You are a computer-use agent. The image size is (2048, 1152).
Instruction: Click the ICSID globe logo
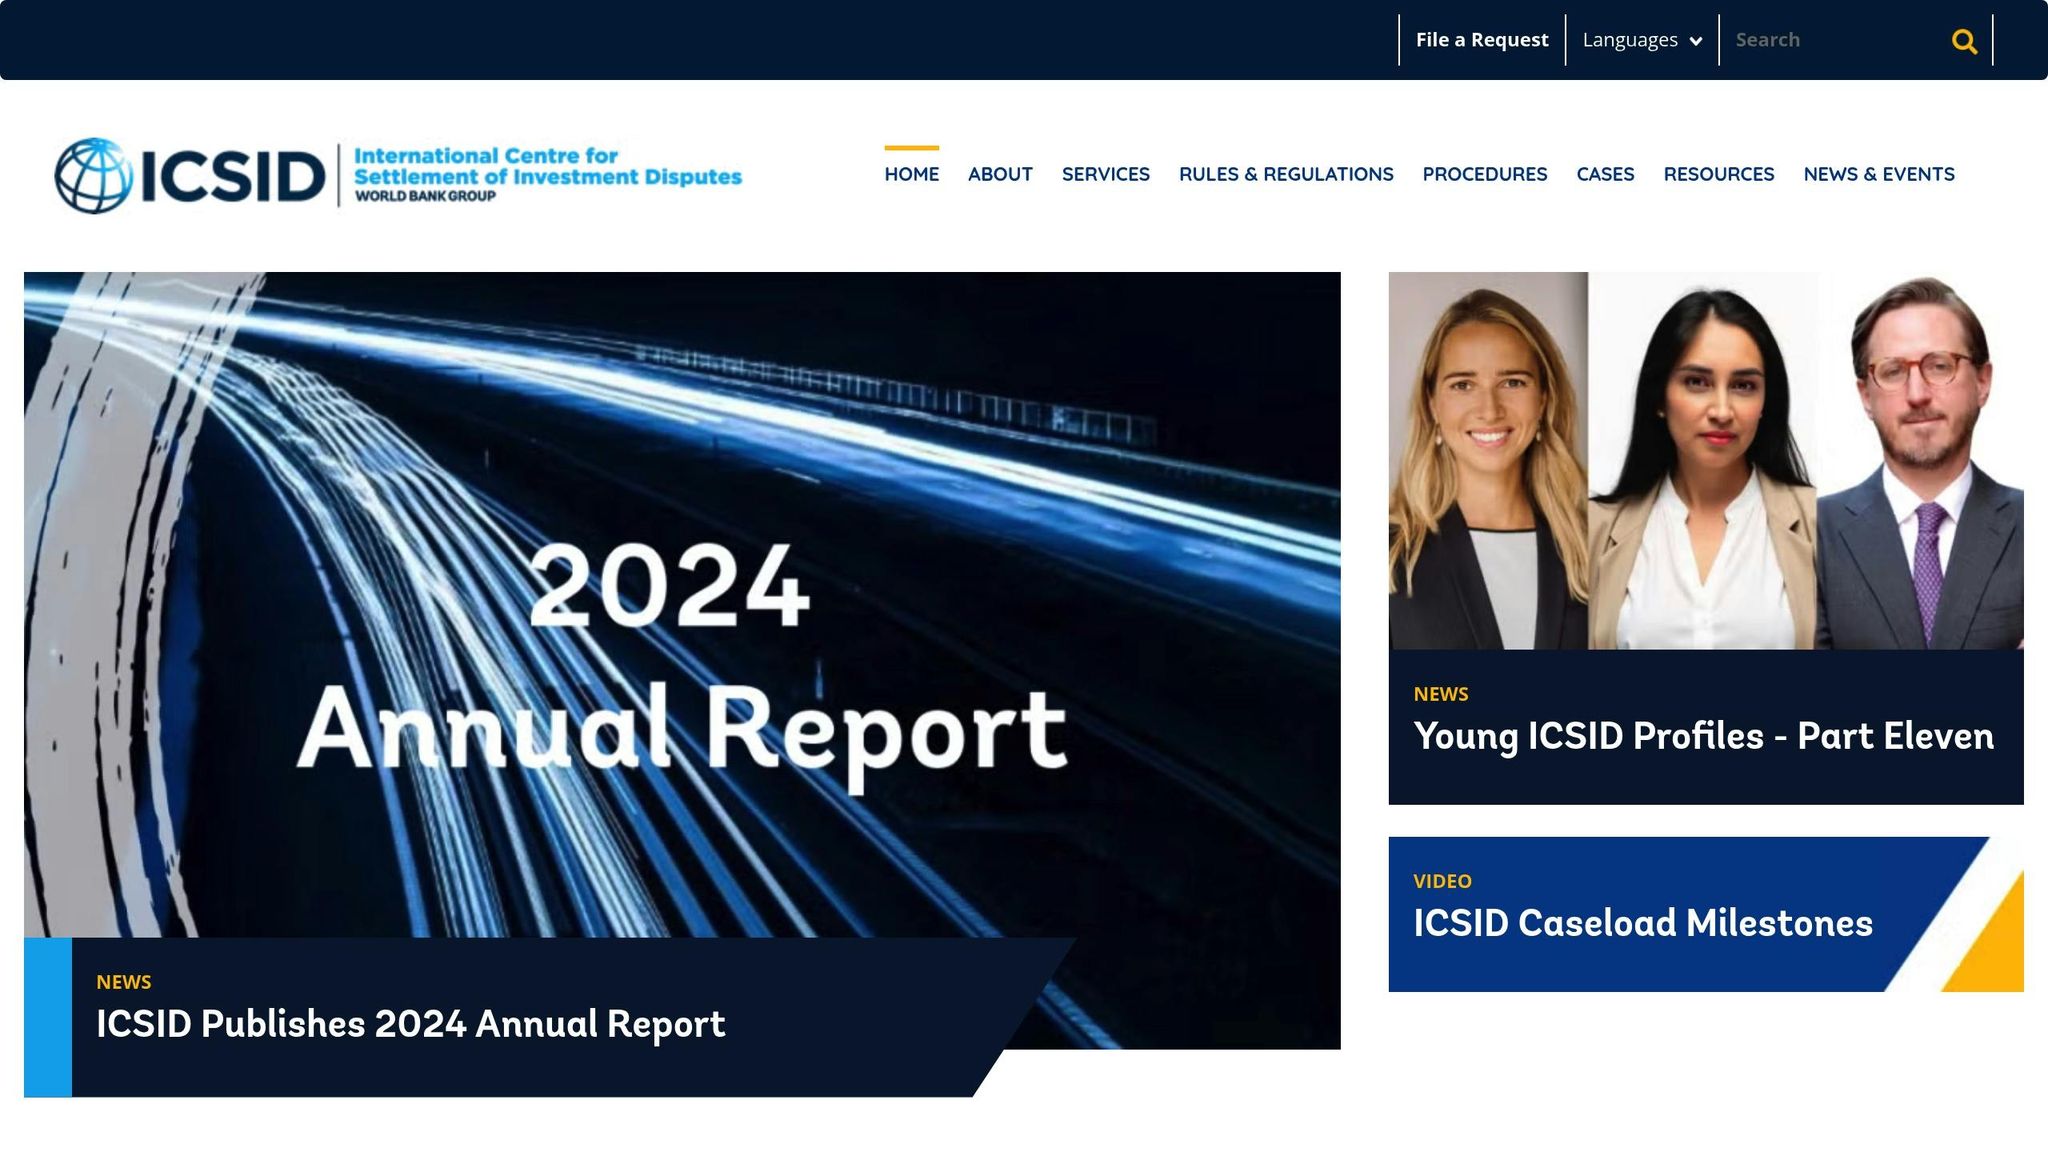(93, 176)
